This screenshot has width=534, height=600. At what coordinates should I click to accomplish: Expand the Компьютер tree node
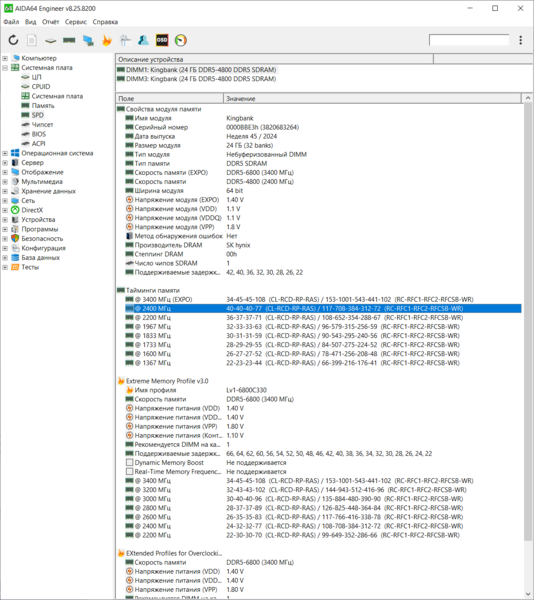(5, 58)
